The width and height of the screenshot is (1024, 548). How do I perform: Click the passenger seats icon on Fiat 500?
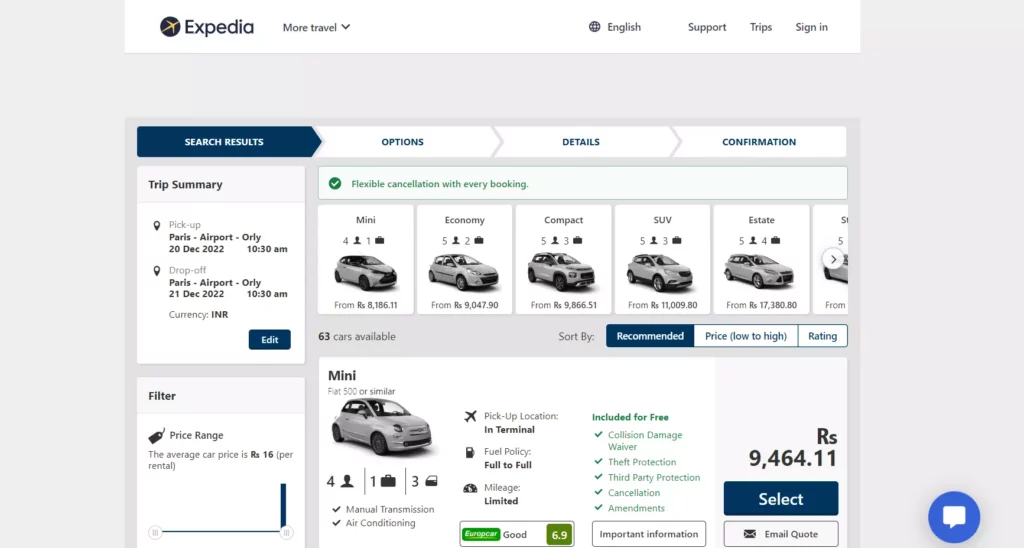coord(347,481)
